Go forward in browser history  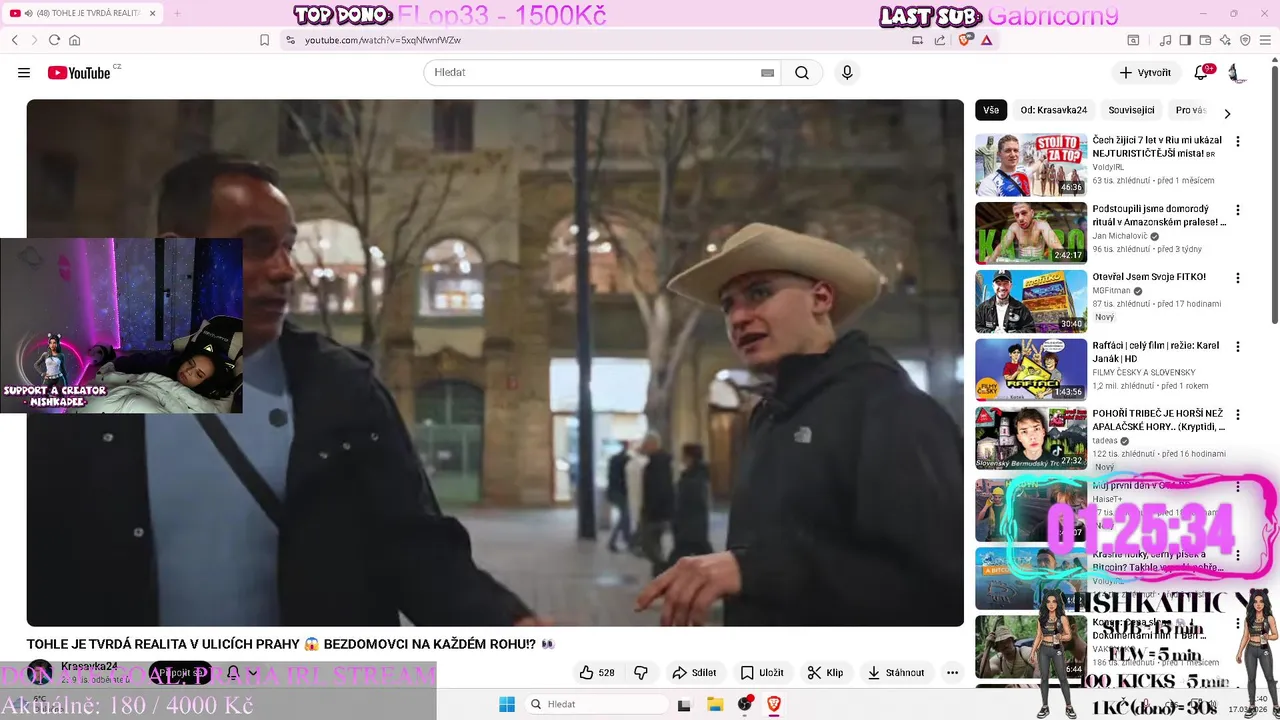(x=34, y=40)
